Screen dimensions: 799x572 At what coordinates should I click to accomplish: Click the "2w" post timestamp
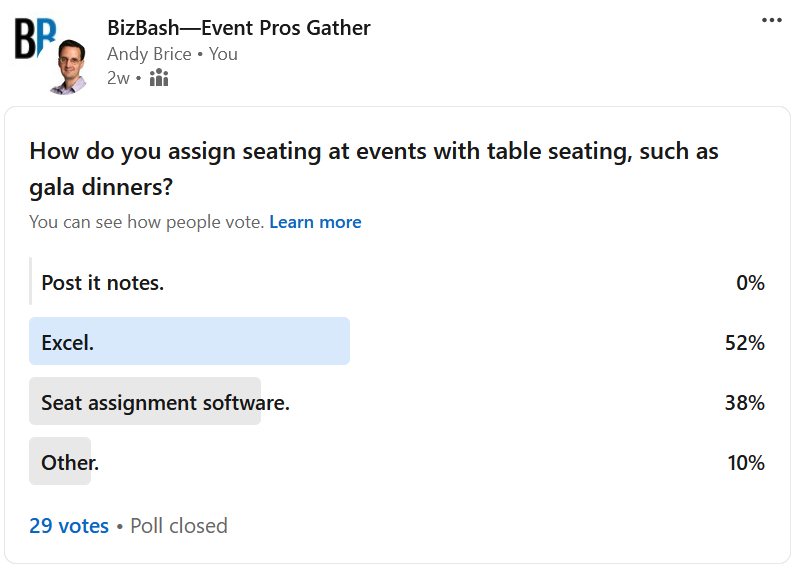118,78
